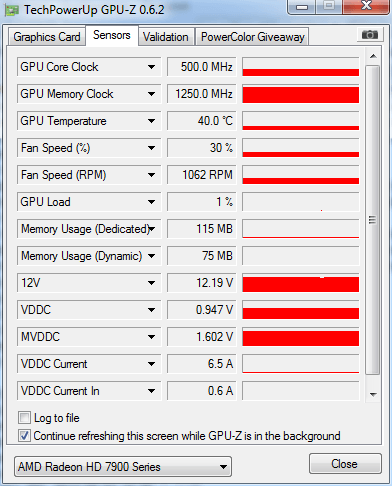The height and width of the screenshot is (486, 392).
Task: Open the PowerColor Giveaway tab
Action: (x=253, y=37)
